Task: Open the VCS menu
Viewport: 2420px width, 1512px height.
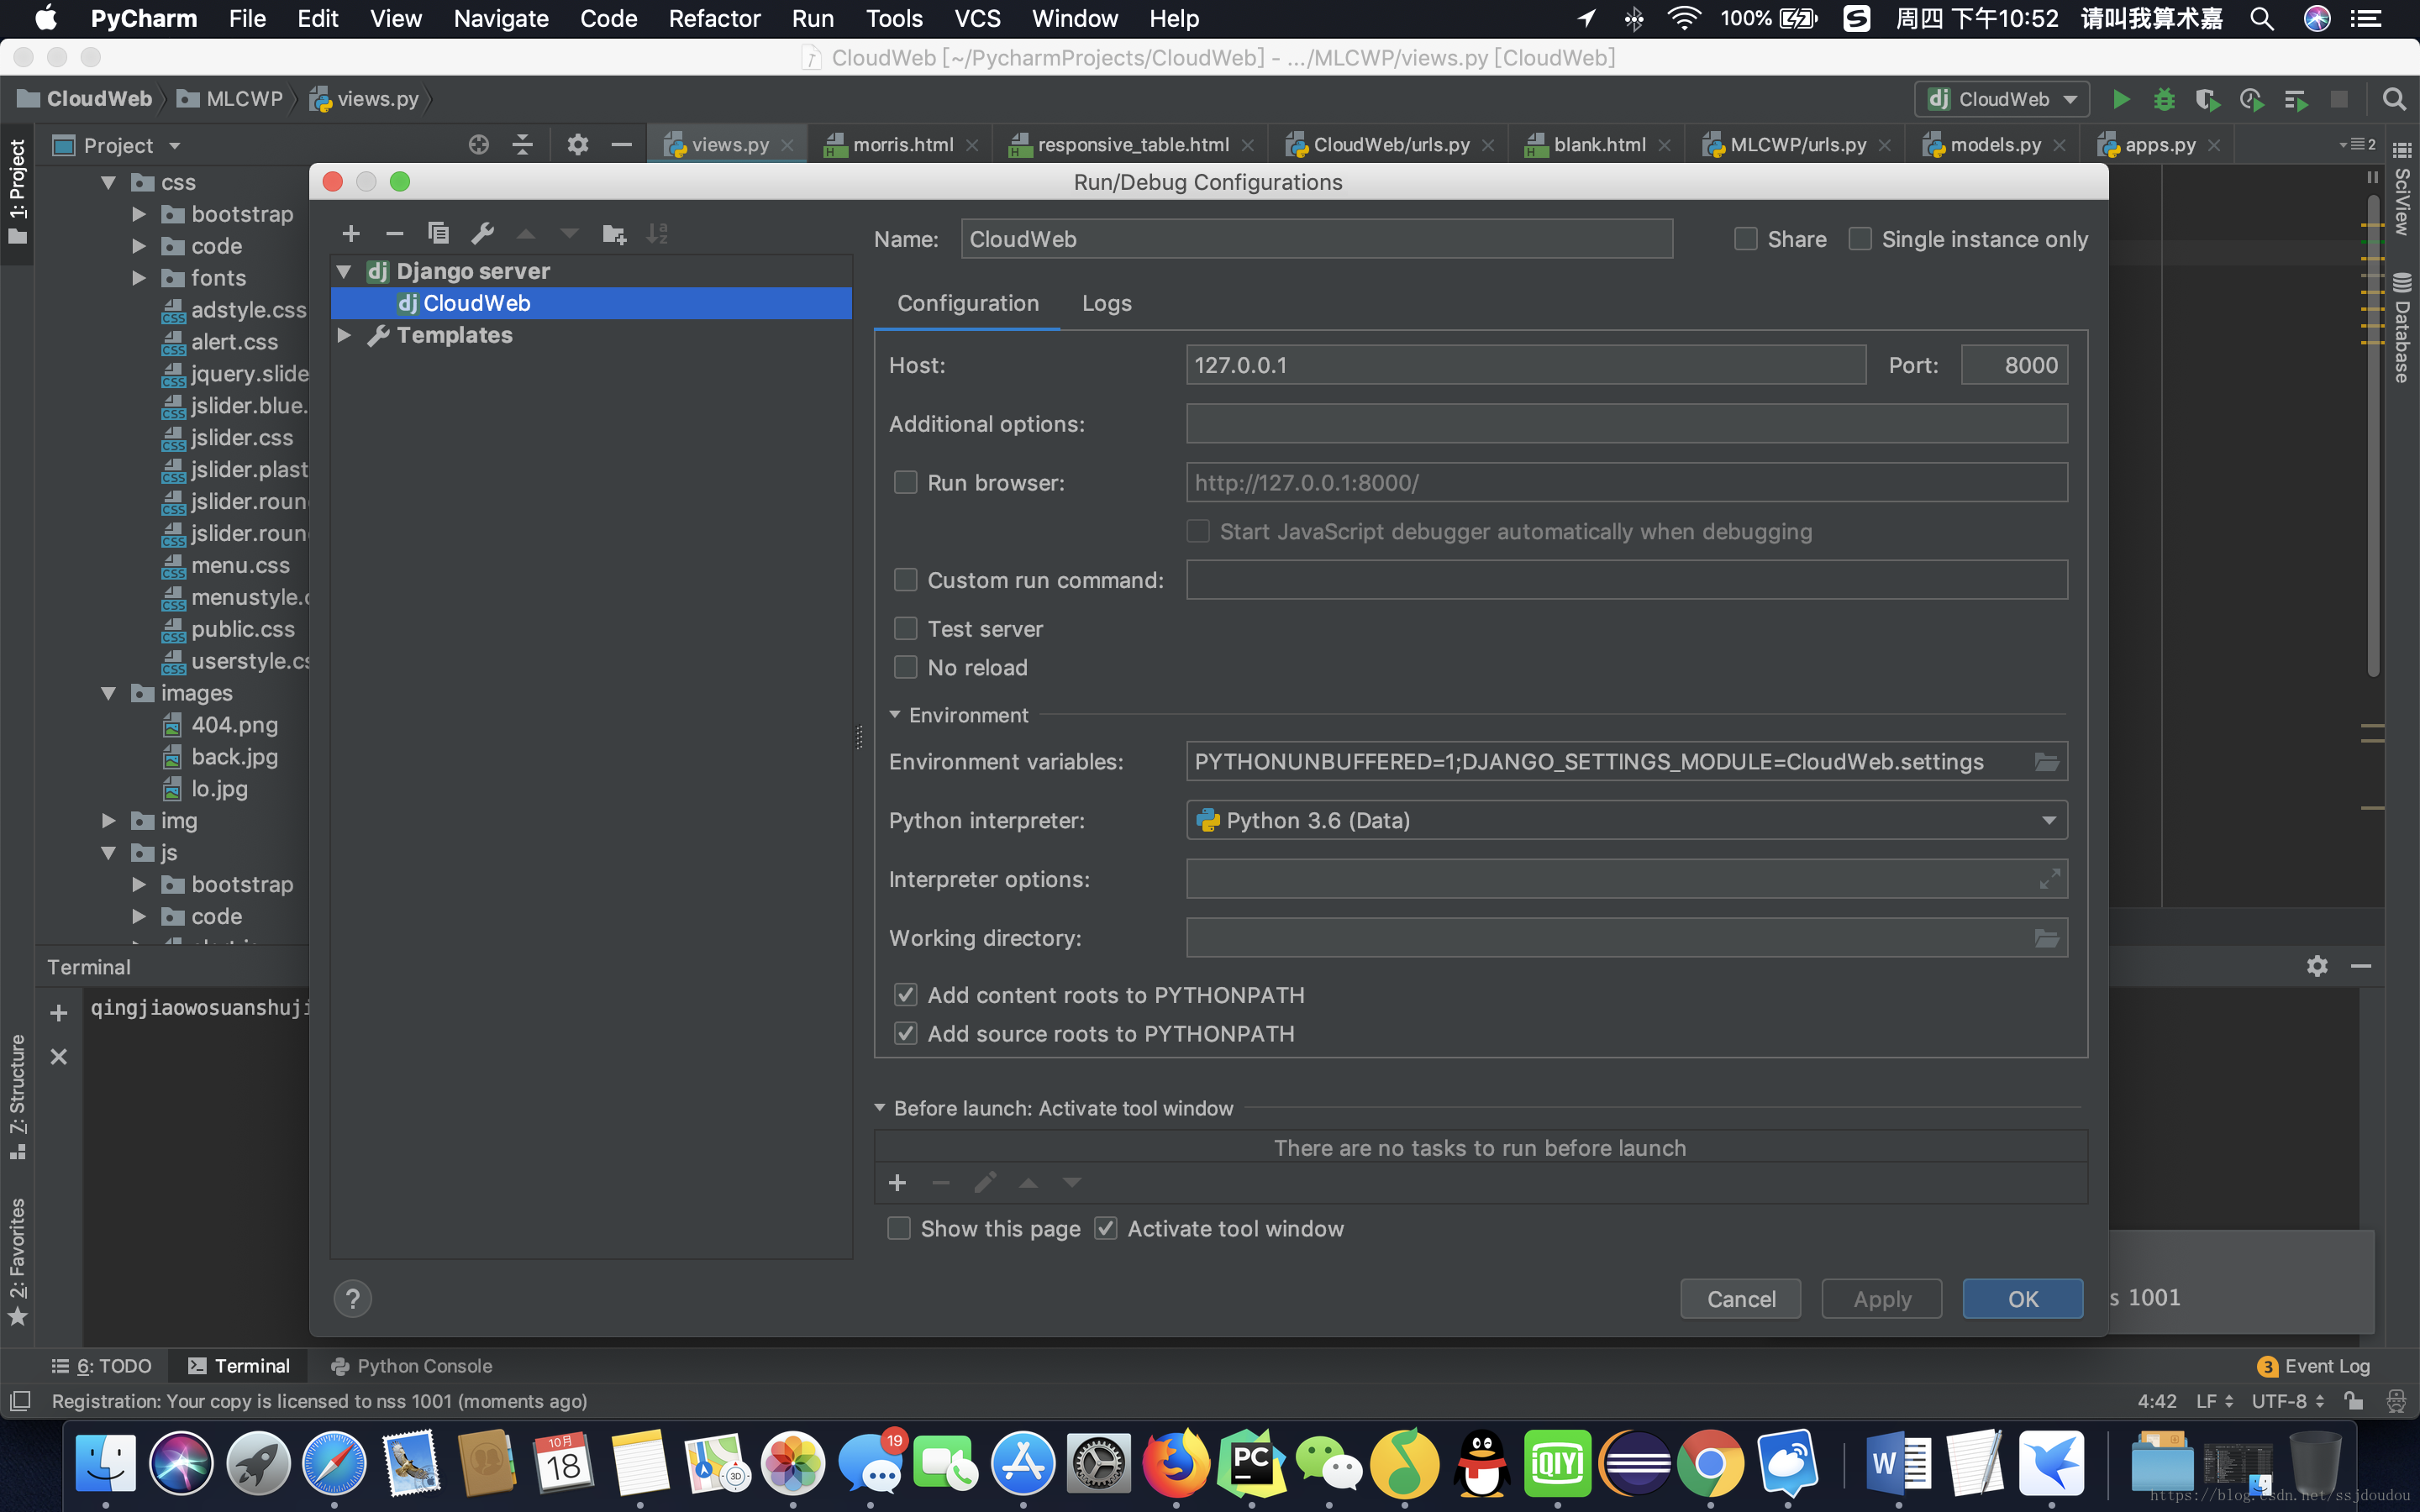Action: click(977, 18)
